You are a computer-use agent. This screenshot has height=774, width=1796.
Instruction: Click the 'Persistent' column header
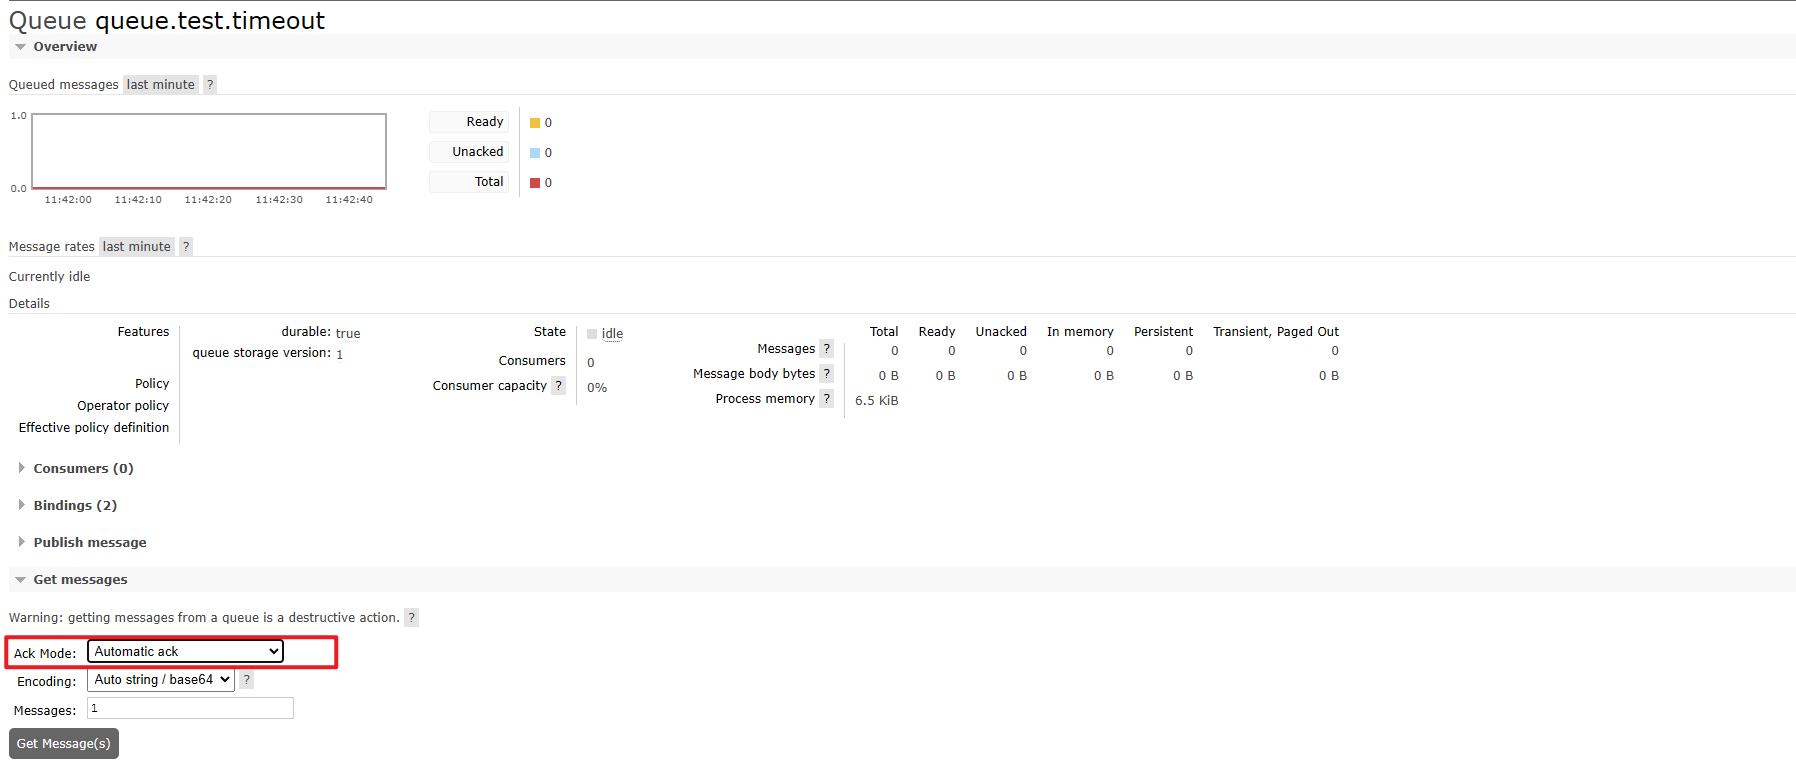point(1163,332)
